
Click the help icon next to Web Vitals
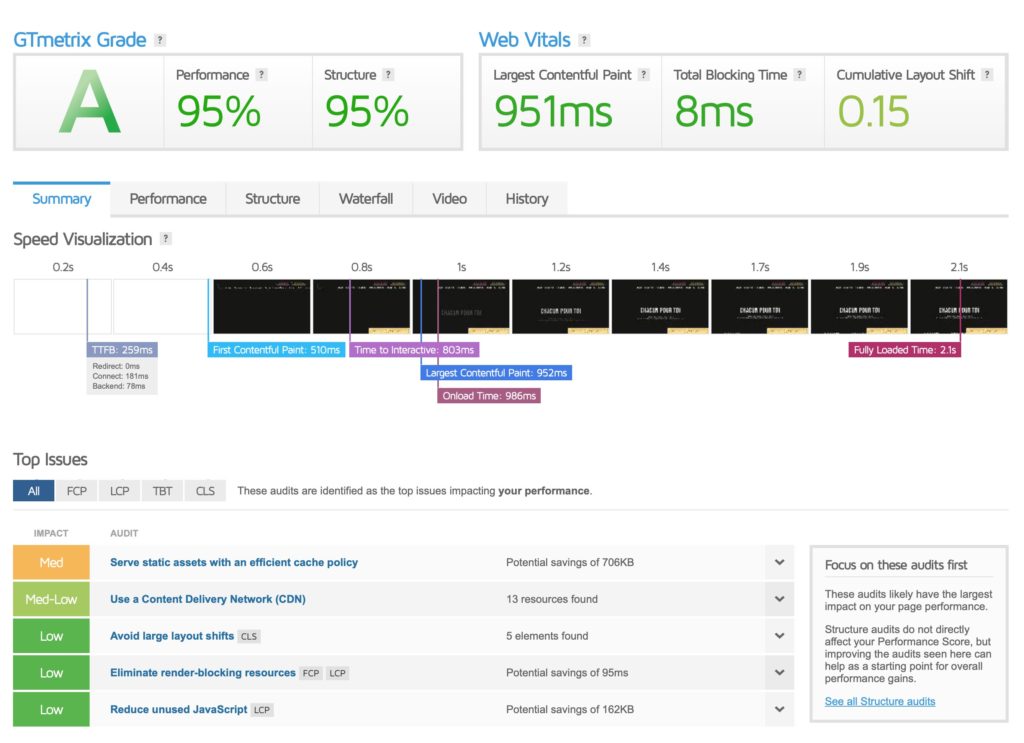[x=584, y=41]
